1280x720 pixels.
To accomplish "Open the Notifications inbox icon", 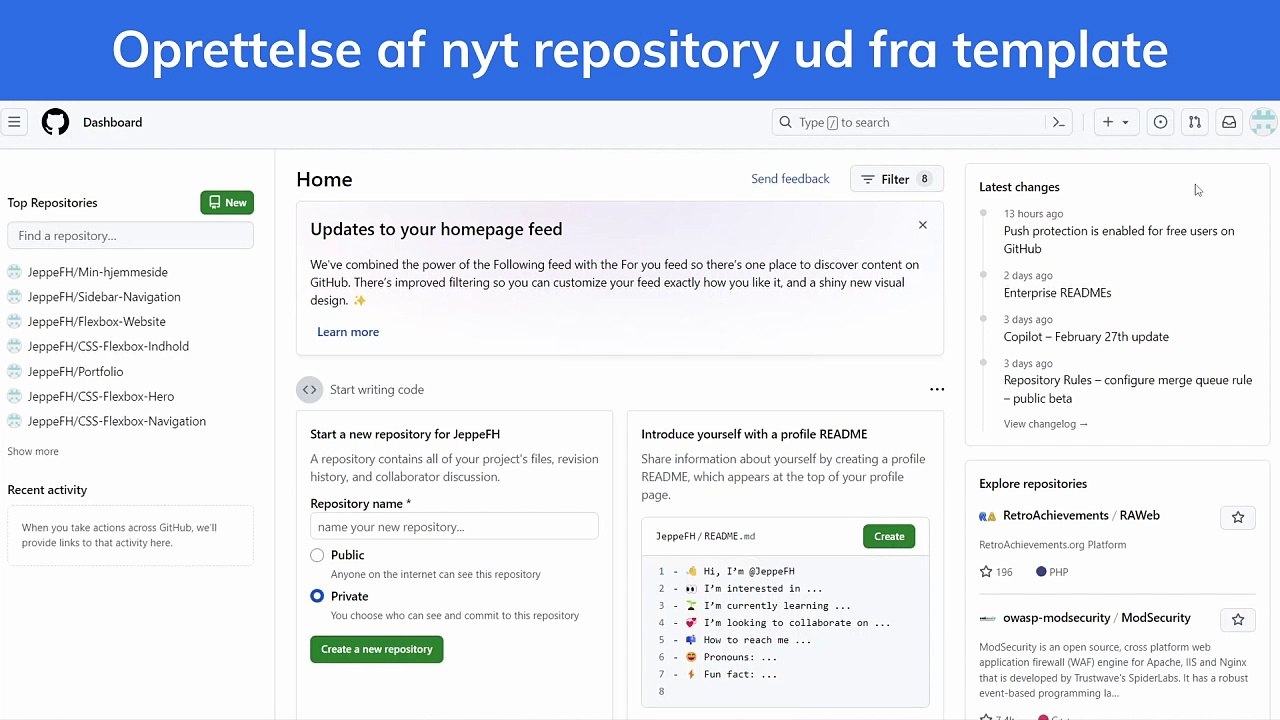I will coord(1229,122).
